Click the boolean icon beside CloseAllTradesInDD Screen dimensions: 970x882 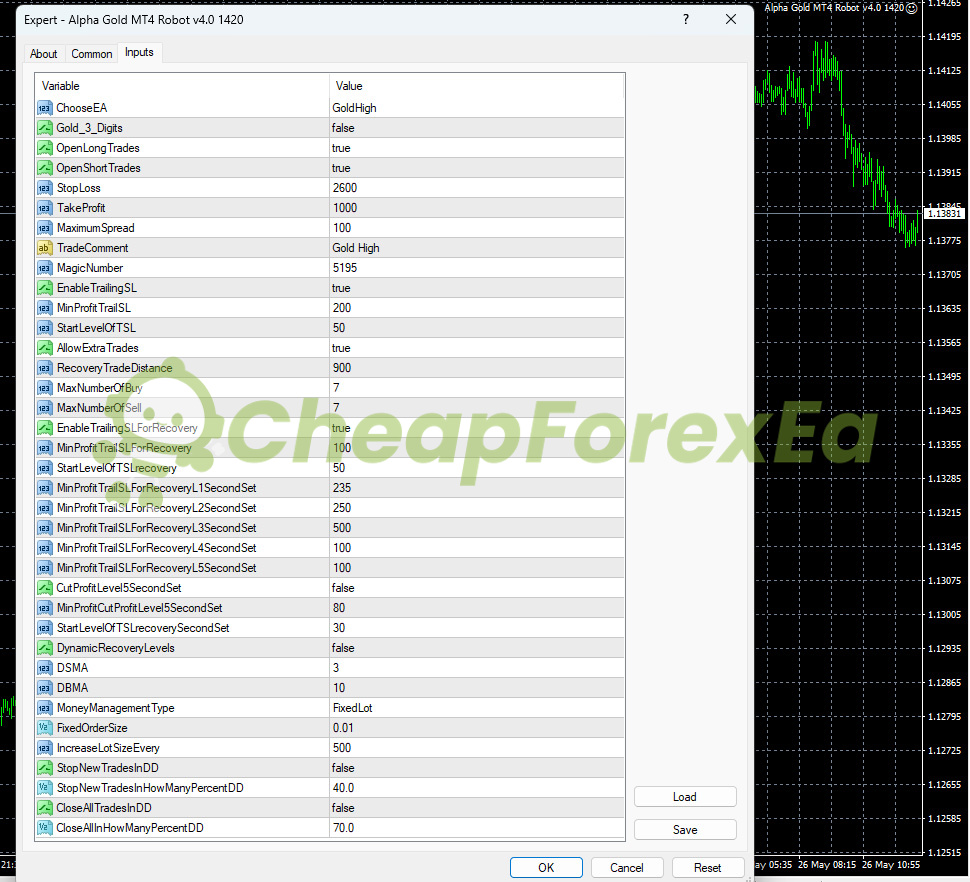click(x=45, y=808)
